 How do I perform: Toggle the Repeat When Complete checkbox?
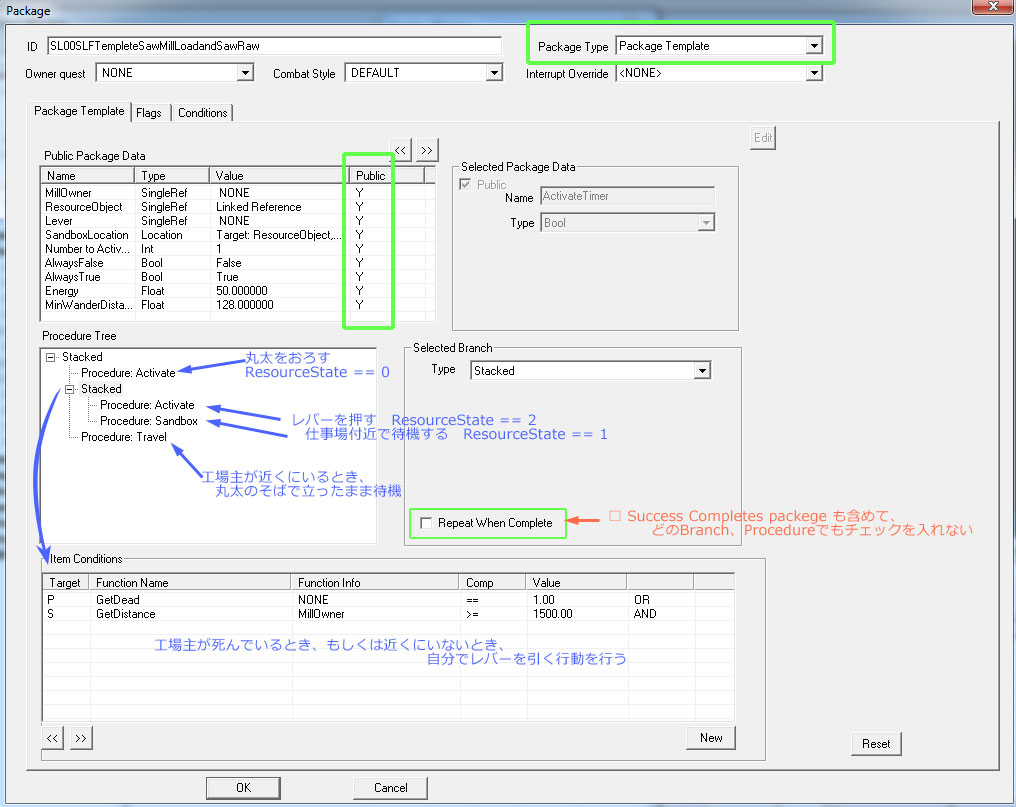tap(426, 523)
